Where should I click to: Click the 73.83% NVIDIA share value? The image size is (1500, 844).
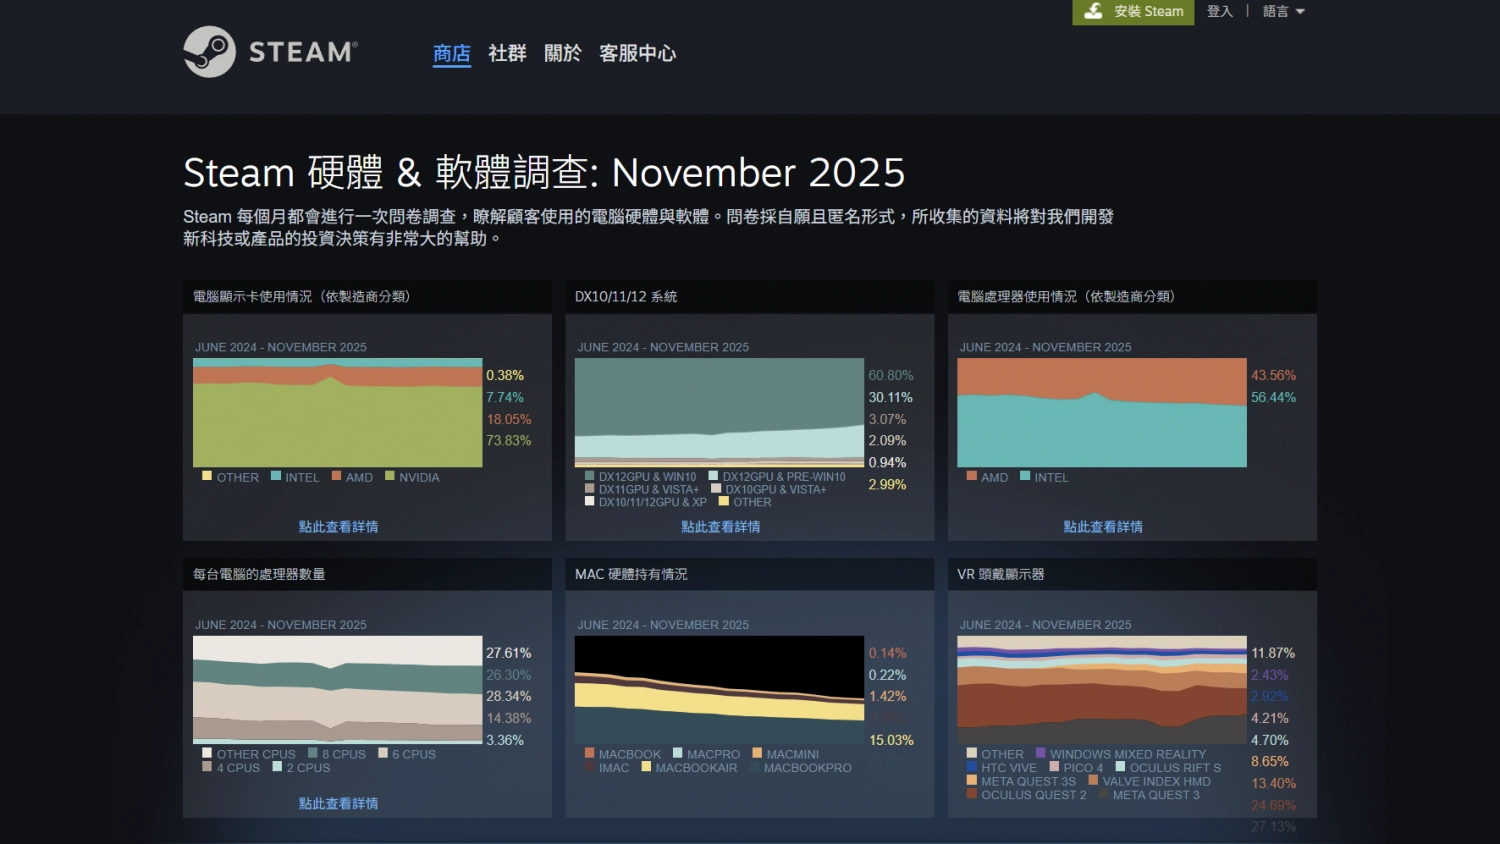click(x=509, y=440)
